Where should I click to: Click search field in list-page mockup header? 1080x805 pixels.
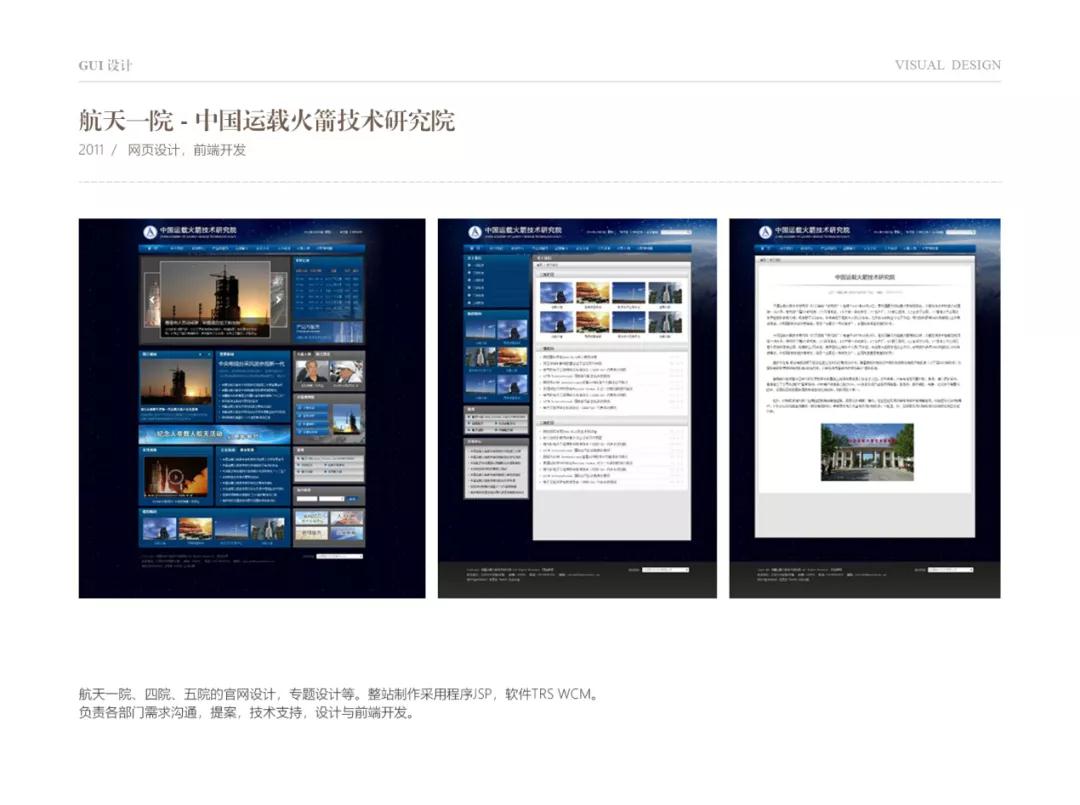(676, 232)
